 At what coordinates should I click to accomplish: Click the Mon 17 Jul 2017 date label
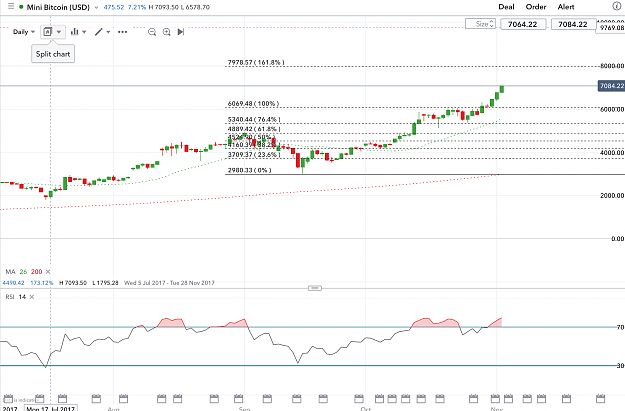pyautogui.click(x=51, y=409)
